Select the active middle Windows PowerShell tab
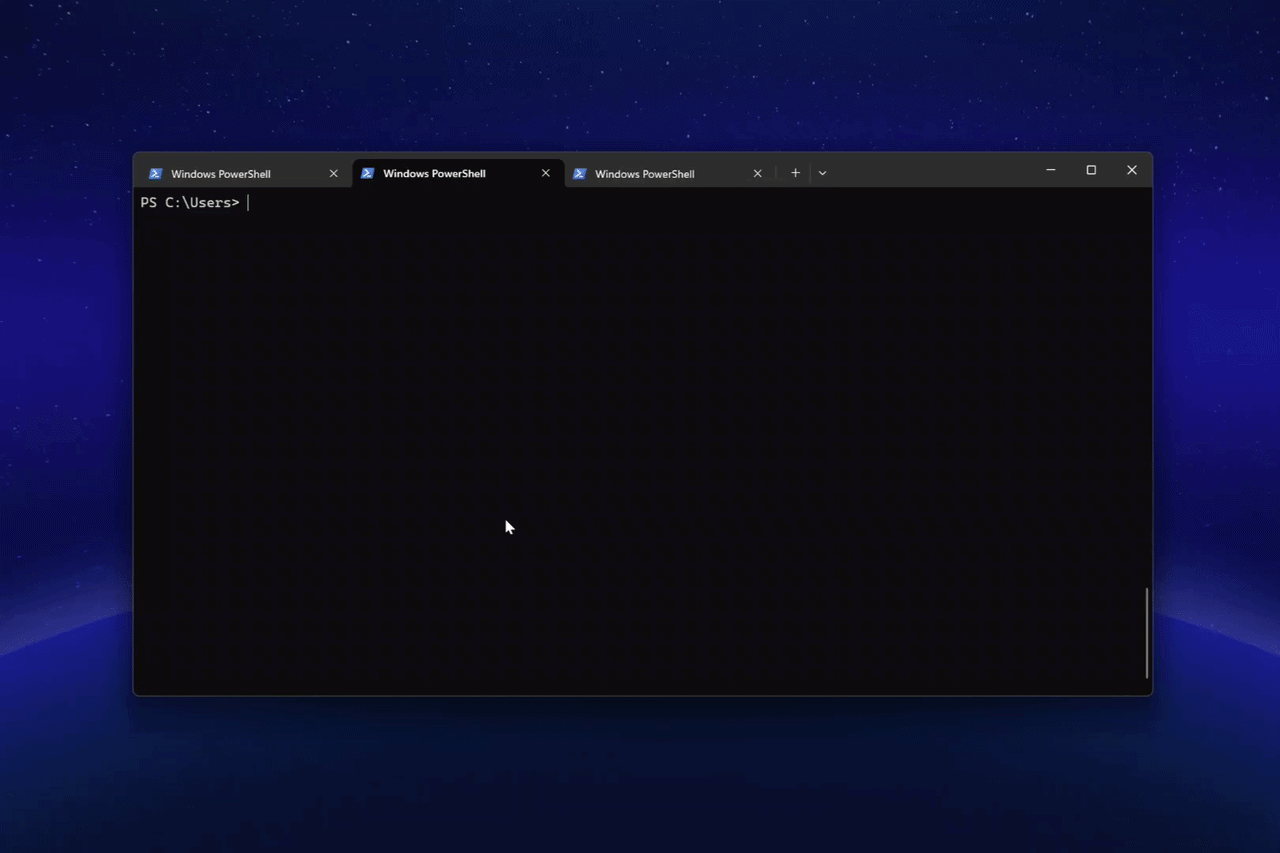This screenshot has height=853, width=1280. (457, 173)
